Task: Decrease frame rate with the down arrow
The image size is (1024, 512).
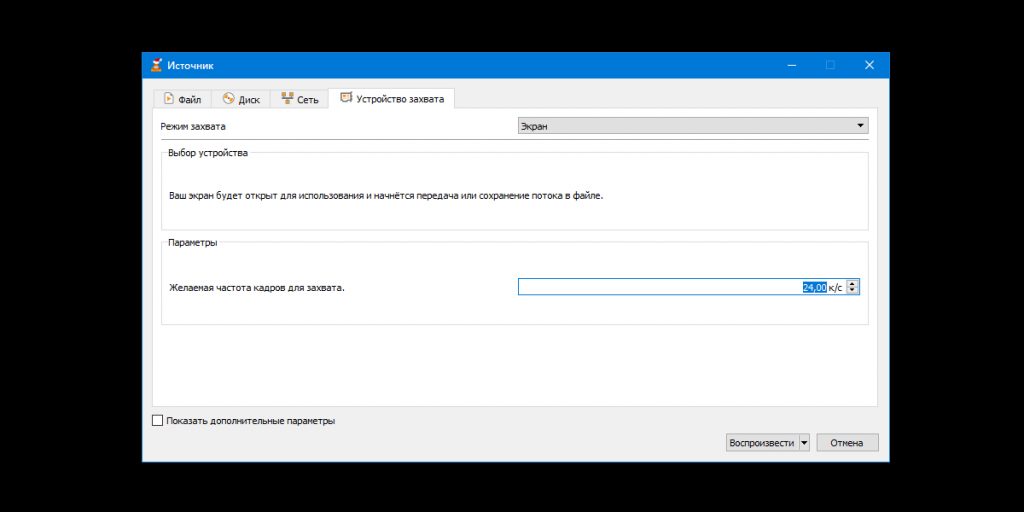Action: coord(852,291)
